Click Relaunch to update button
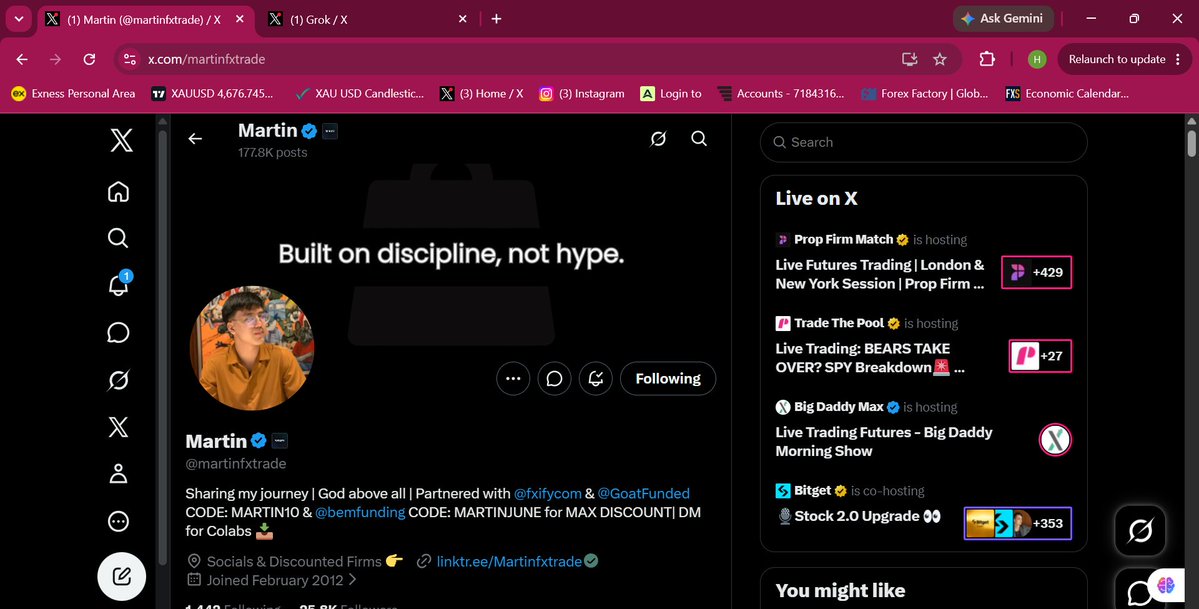This screenshot has width=1199, height=609. click(x=1124, y=59)
